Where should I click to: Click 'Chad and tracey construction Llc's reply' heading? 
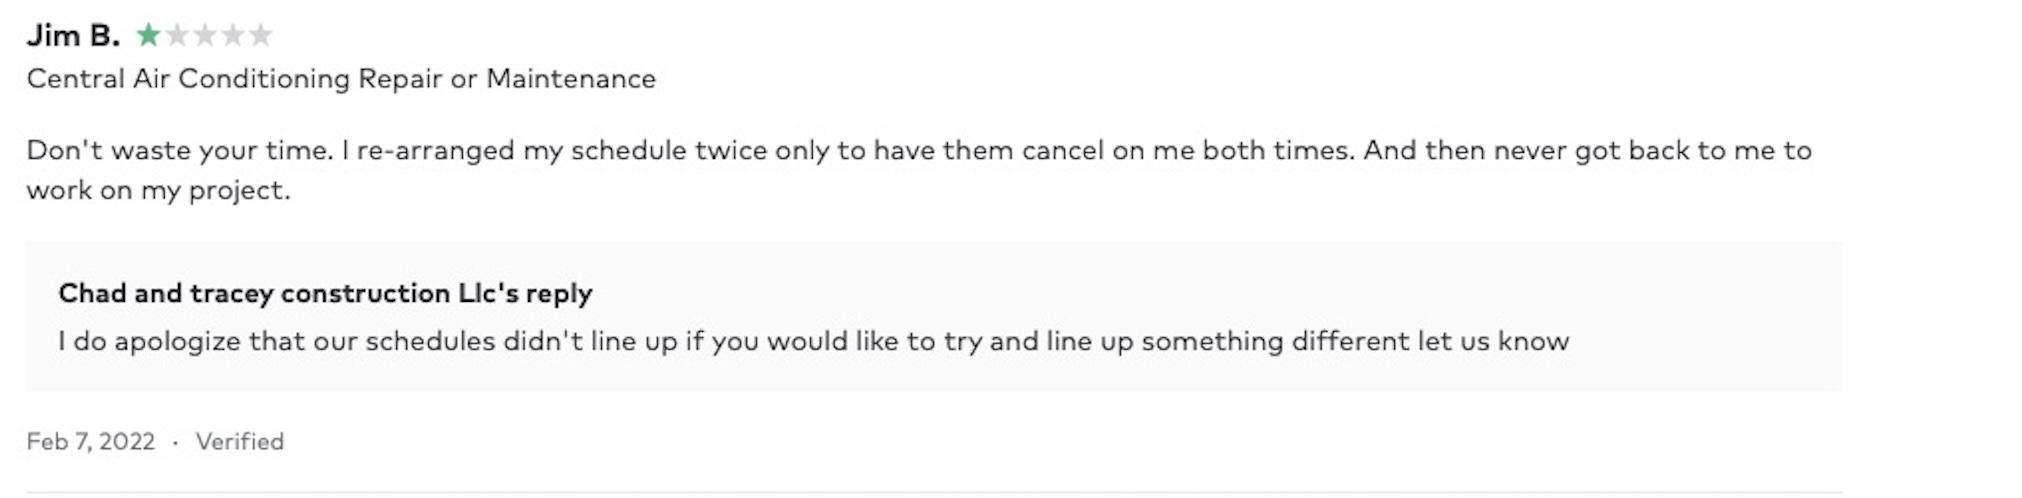[325, 293]
